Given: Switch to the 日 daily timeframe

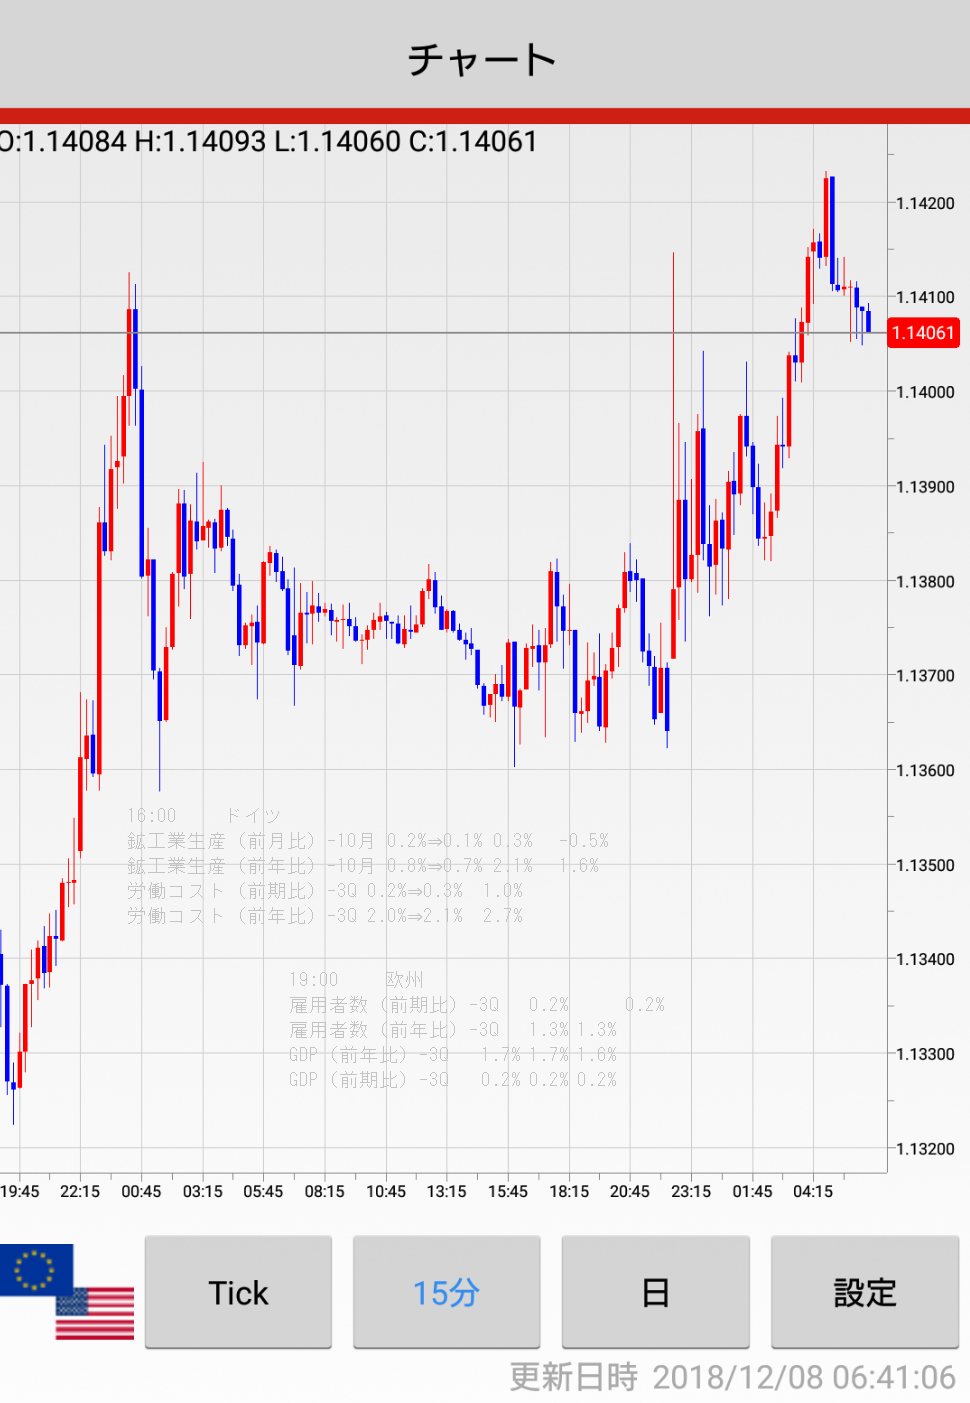Looking at the screenshot, I should pos(655,1292).
